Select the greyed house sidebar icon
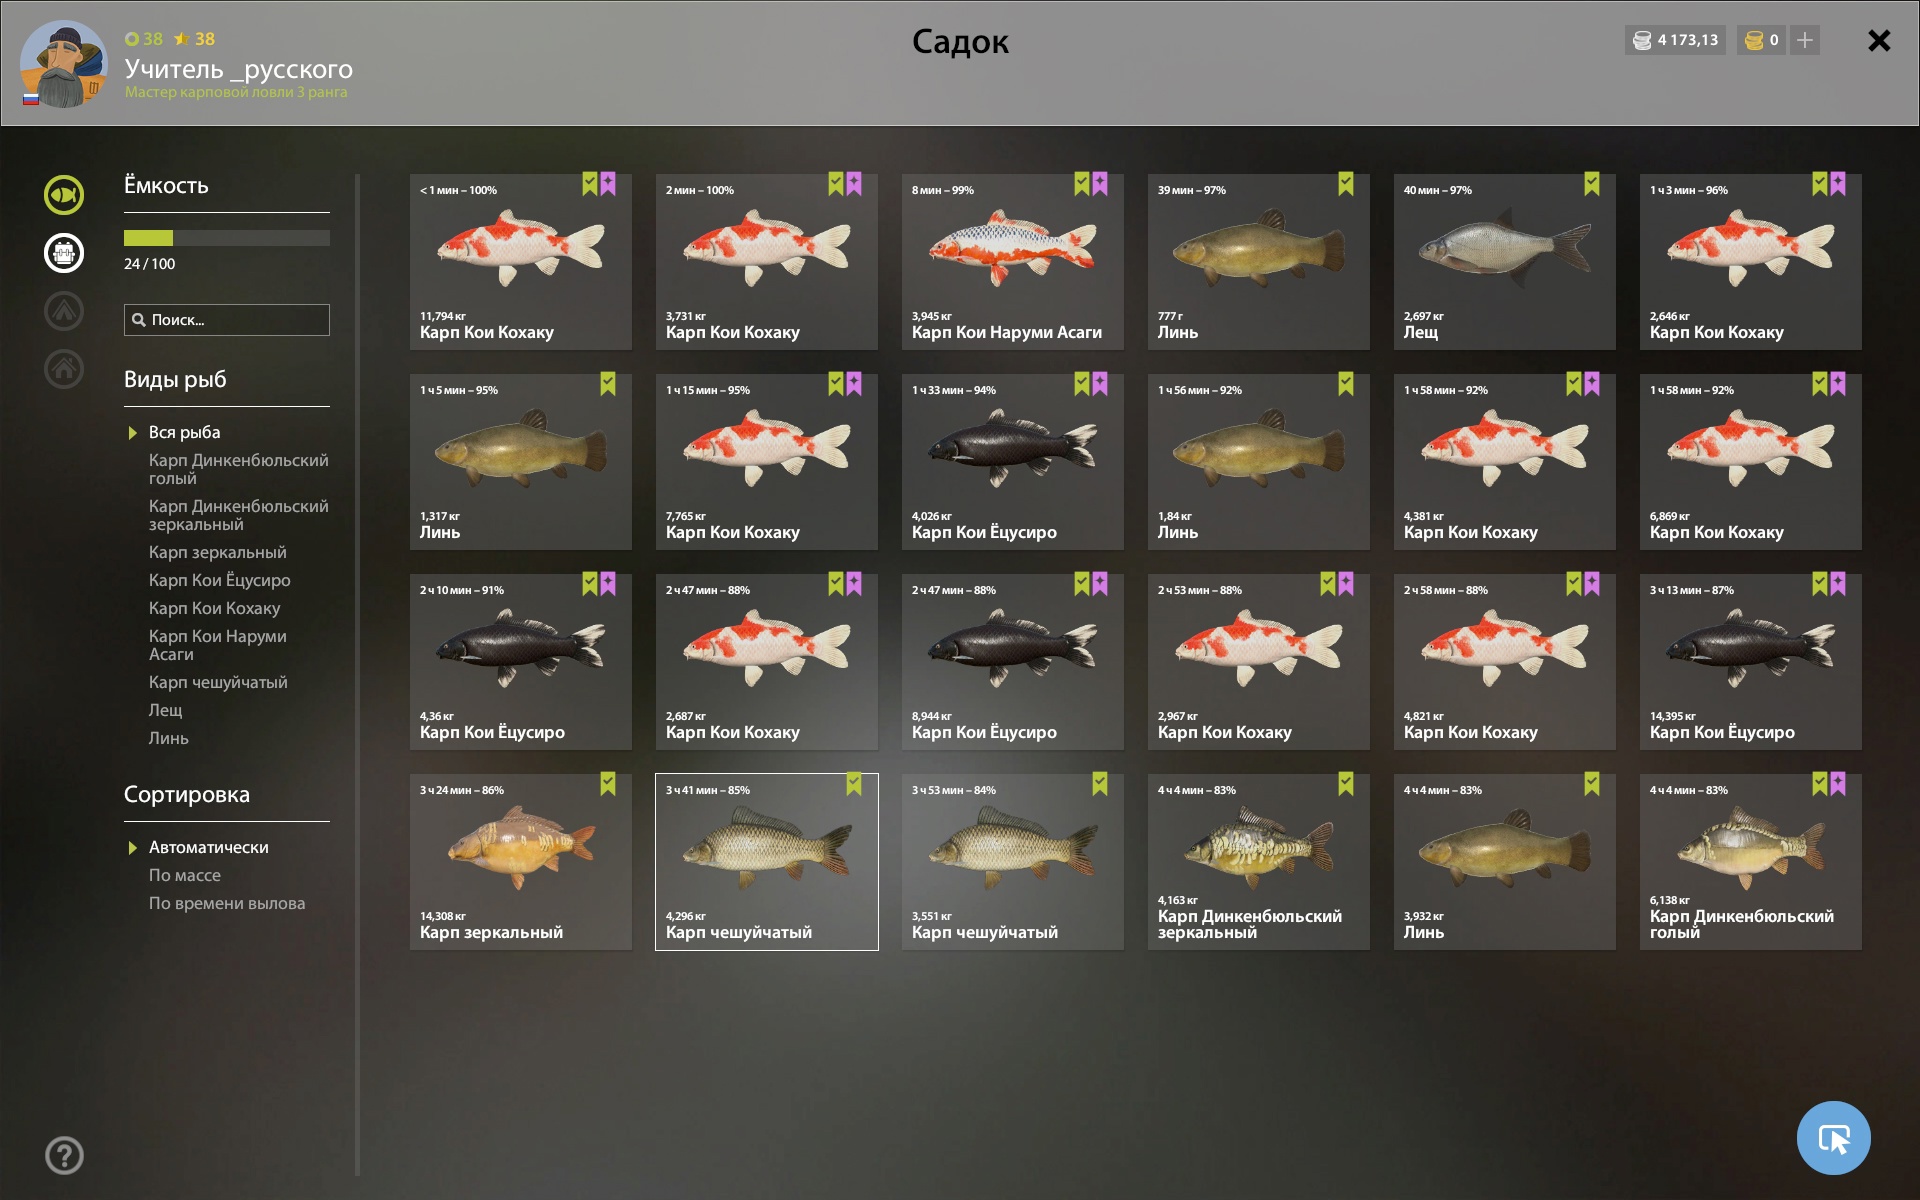The image size is (1920, 1200). [64, 368]
